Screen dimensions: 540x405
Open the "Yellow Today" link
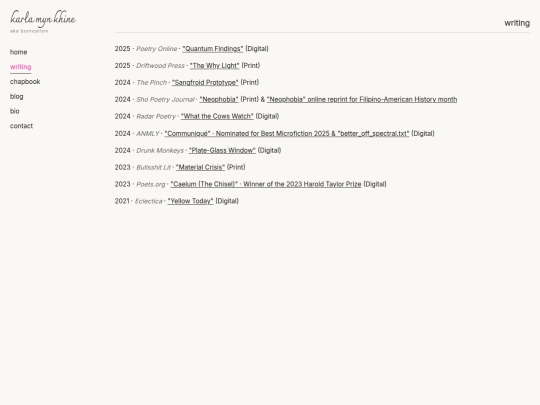pyautogui.click(x=190, y=201)
